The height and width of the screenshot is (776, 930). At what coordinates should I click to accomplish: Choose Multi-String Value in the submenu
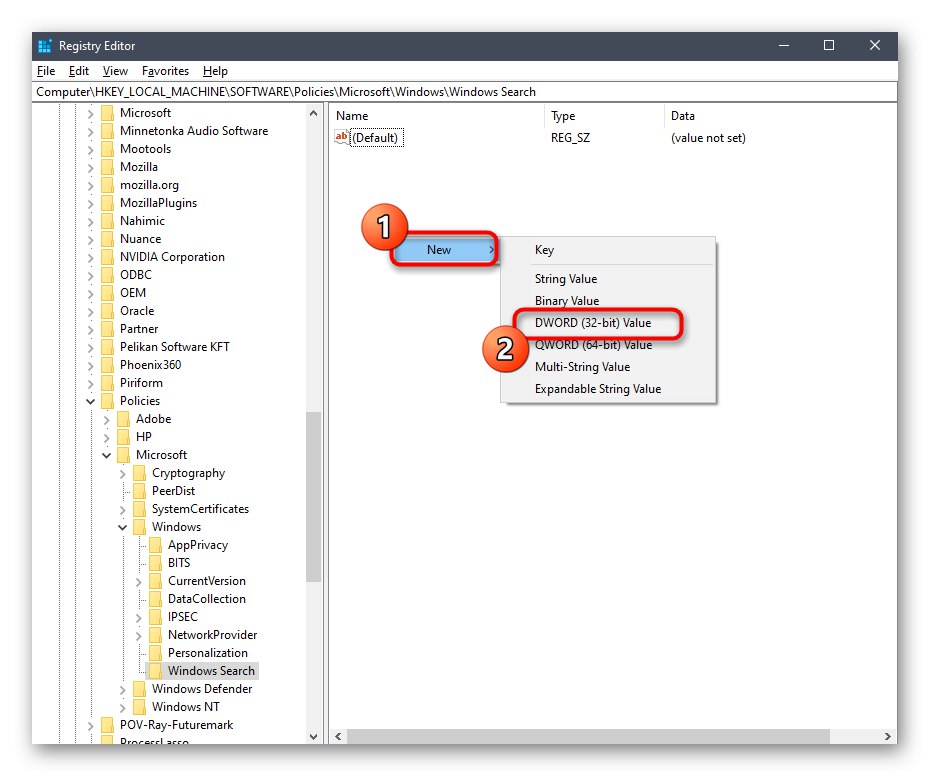tap(609, 367)
